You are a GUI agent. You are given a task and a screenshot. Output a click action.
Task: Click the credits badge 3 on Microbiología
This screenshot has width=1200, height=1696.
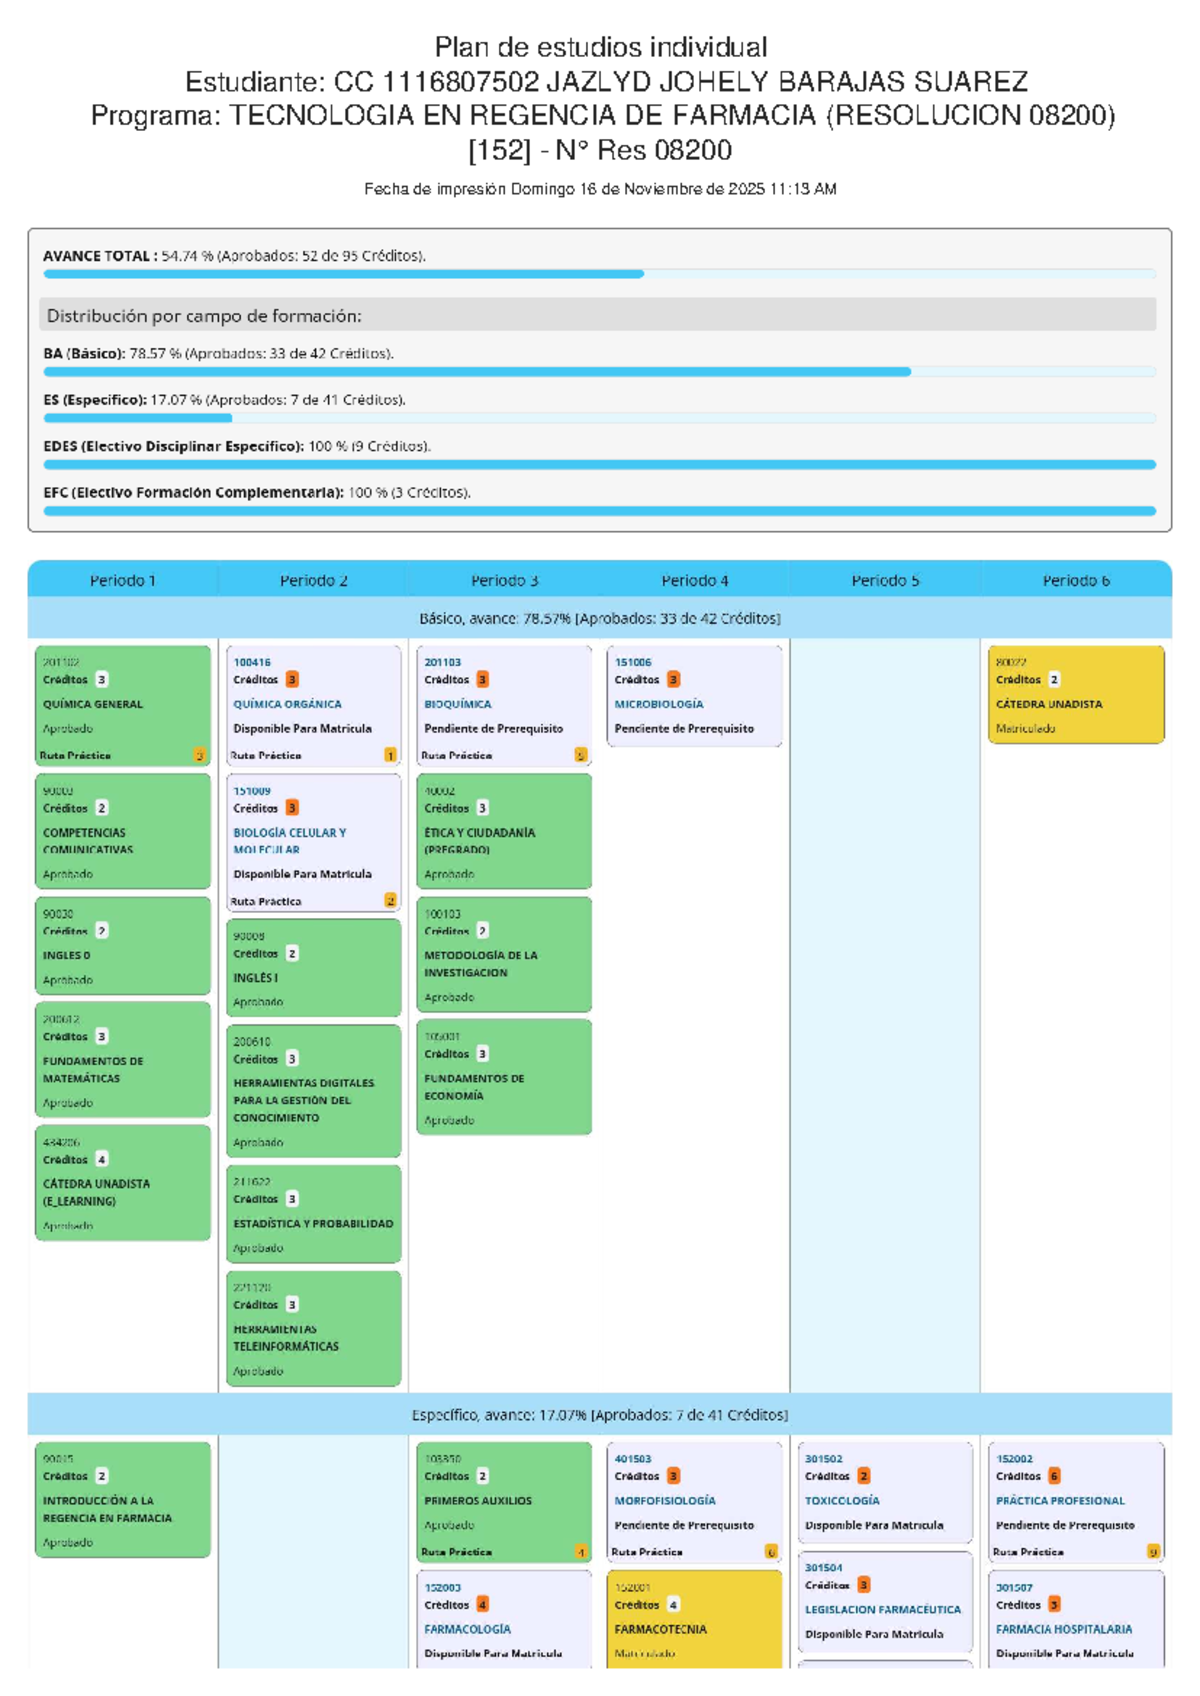click(674, 680)
